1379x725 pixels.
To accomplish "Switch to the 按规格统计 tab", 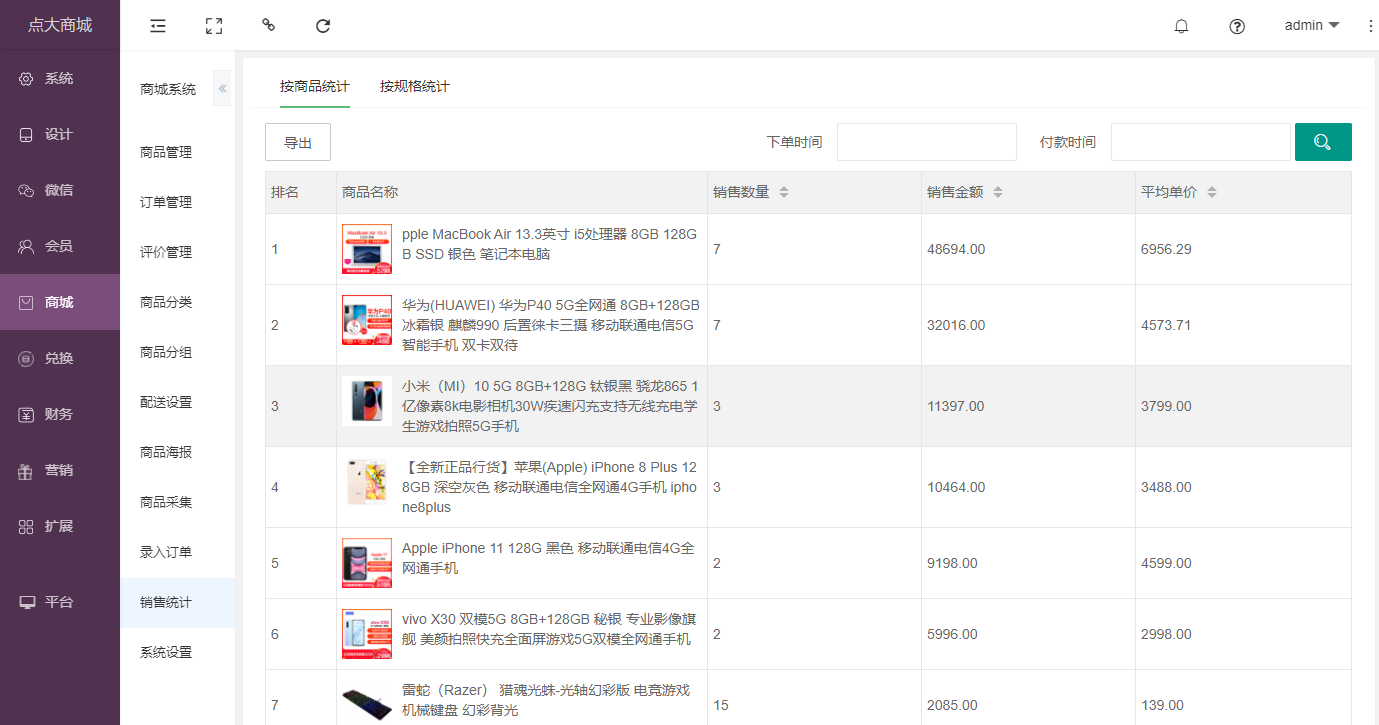I will pyautogui.click(x=415, y=86).
